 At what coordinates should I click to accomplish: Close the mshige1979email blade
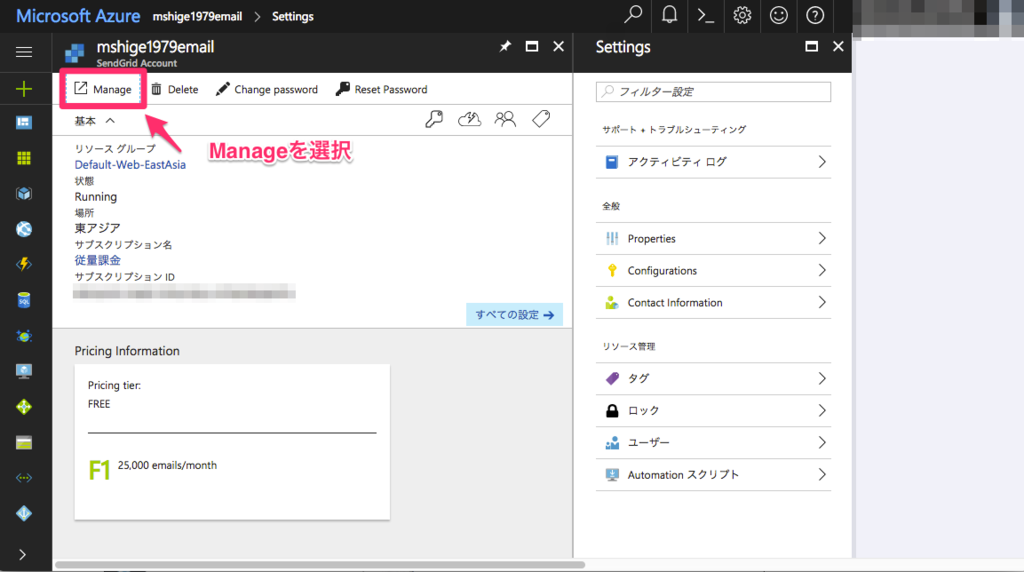(x=558, y=46)
